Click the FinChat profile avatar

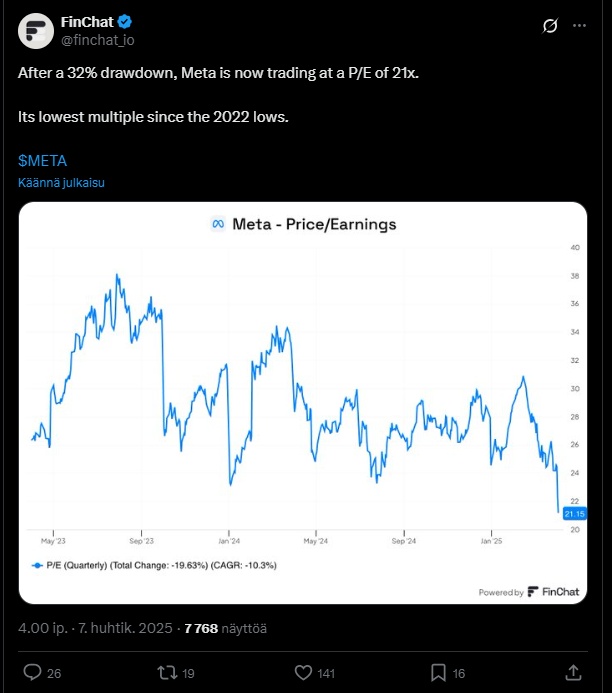37,31
